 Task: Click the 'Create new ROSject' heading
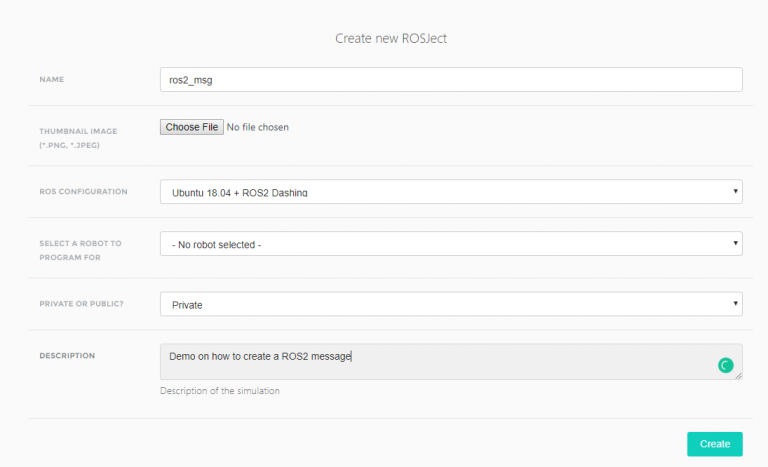397,39
